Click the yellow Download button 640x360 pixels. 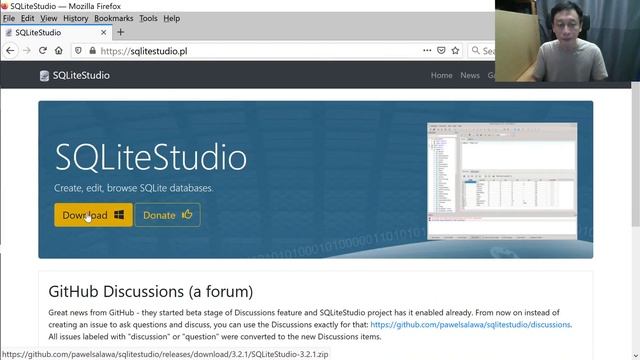[x=93, y=215]
